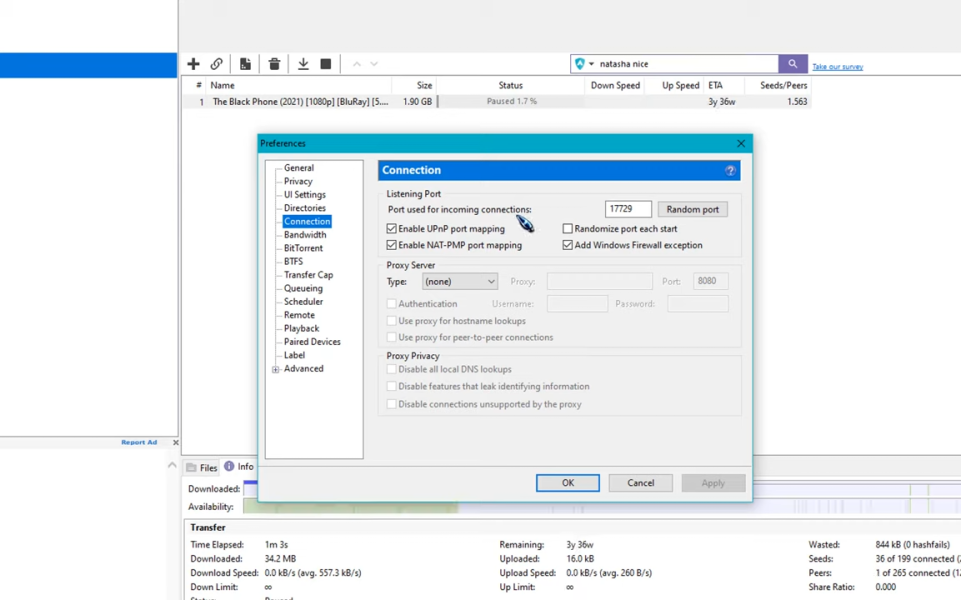Check Disable features that leak identifying information

tap(392, 387)
